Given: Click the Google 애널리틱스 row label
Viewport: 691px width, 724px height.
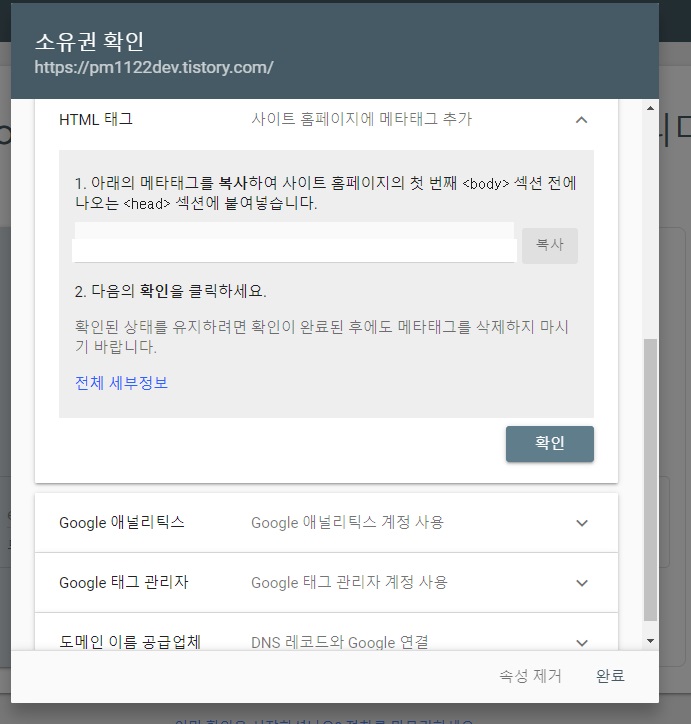Looking at the screenshot, I should [122, 523].
